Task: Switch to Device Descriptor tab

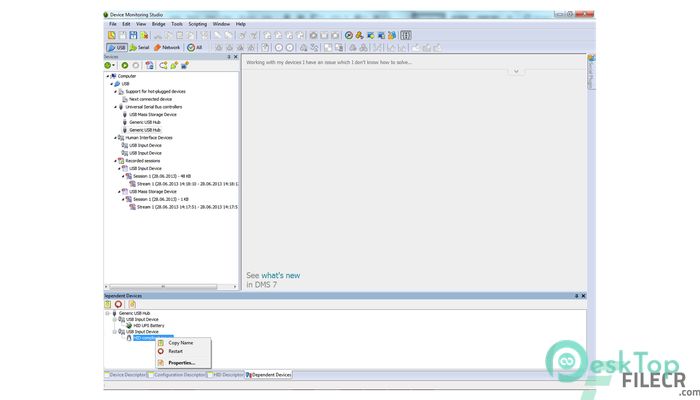Action: coord(125,375)
